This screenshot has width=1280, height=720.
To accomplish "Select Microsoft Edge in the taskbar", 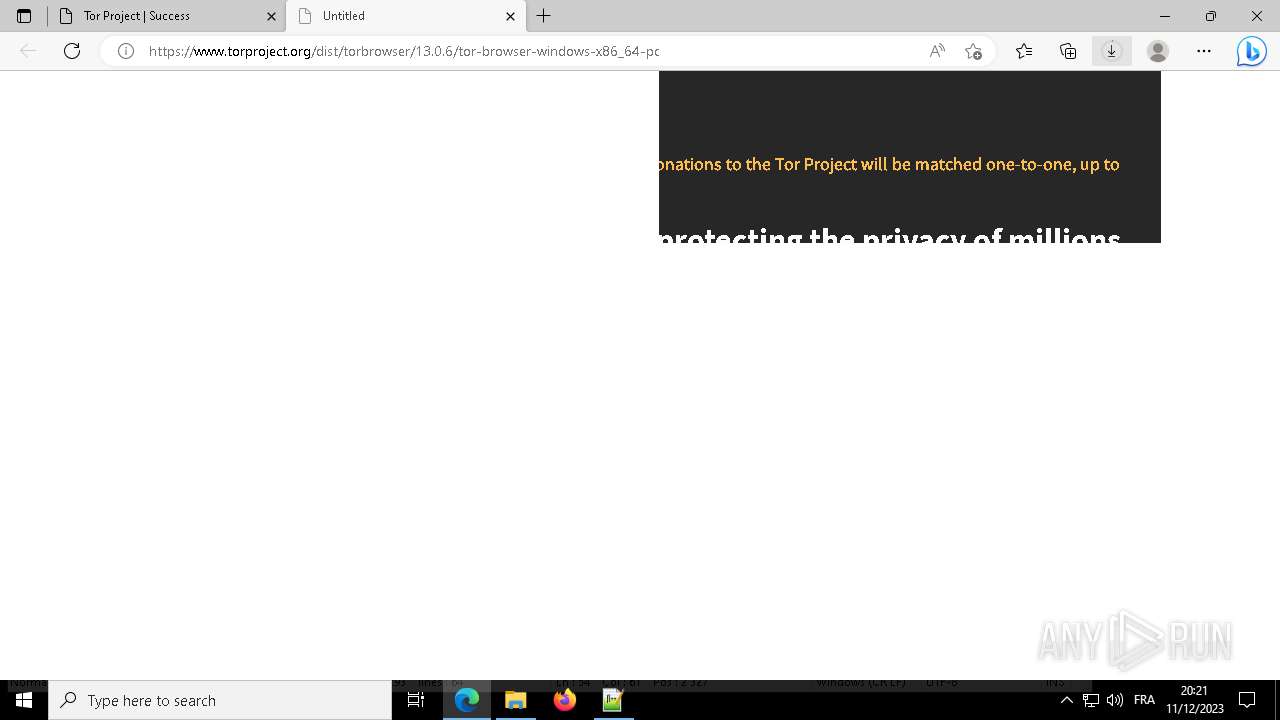I will tap(467, 700).
